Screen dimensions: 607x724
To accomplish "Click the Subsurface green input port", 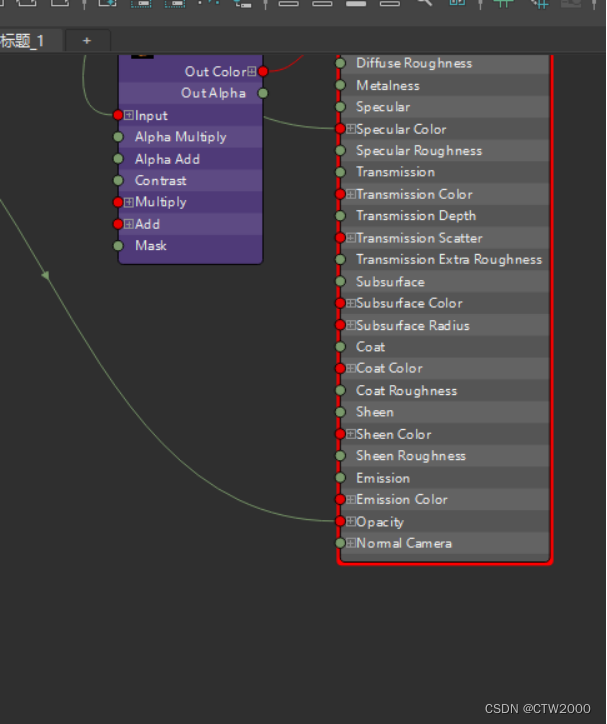I will 341,281.
